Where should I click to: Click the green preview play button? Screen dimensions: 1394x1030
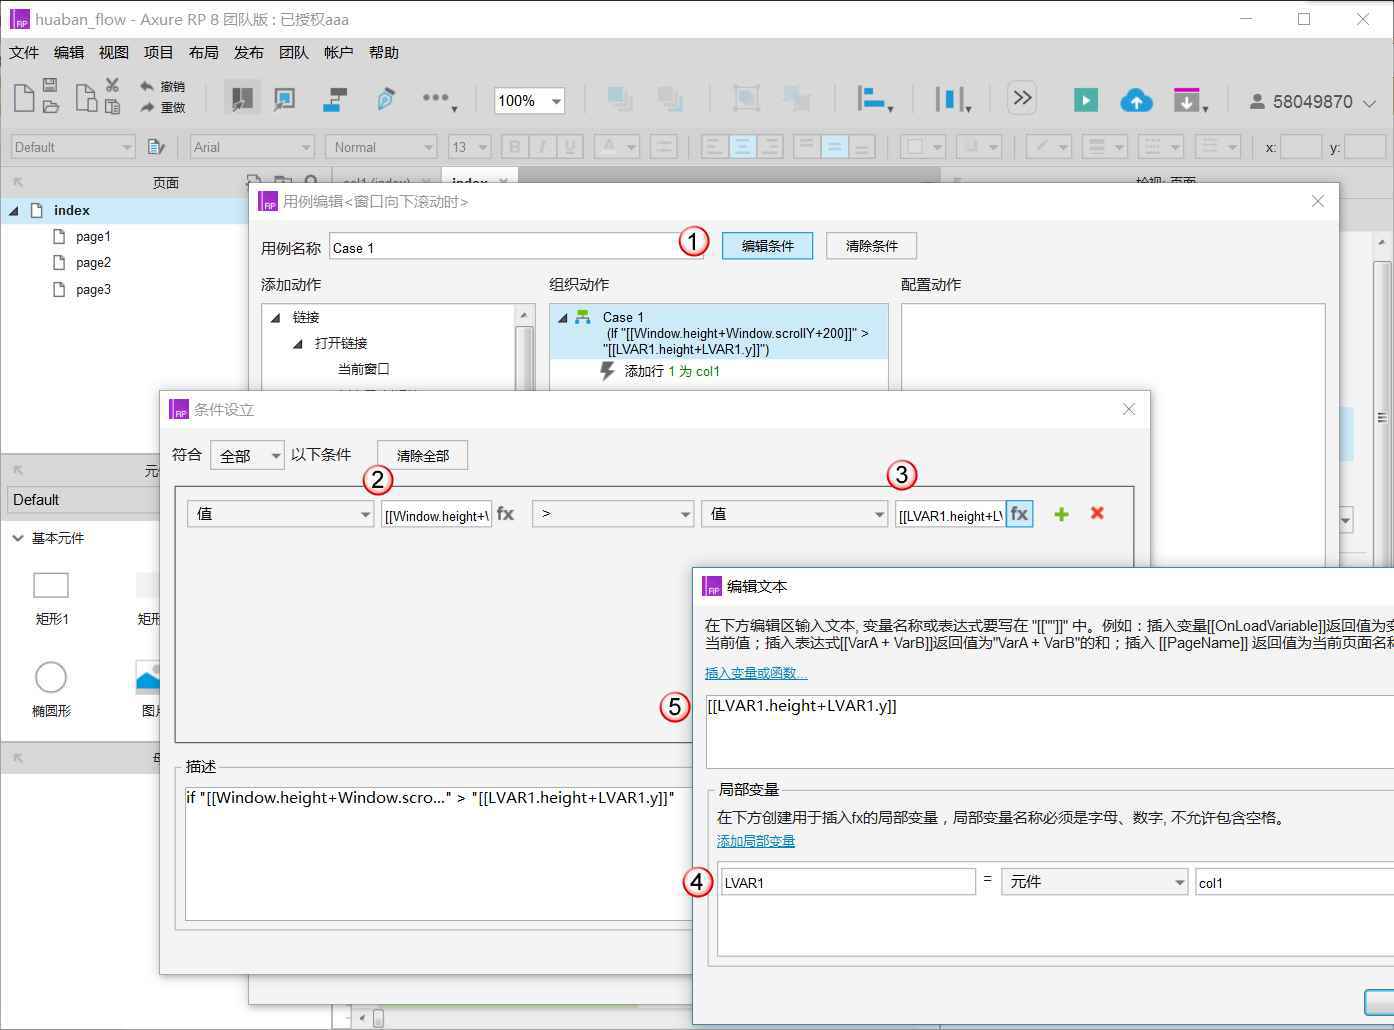click(1085, 100)
